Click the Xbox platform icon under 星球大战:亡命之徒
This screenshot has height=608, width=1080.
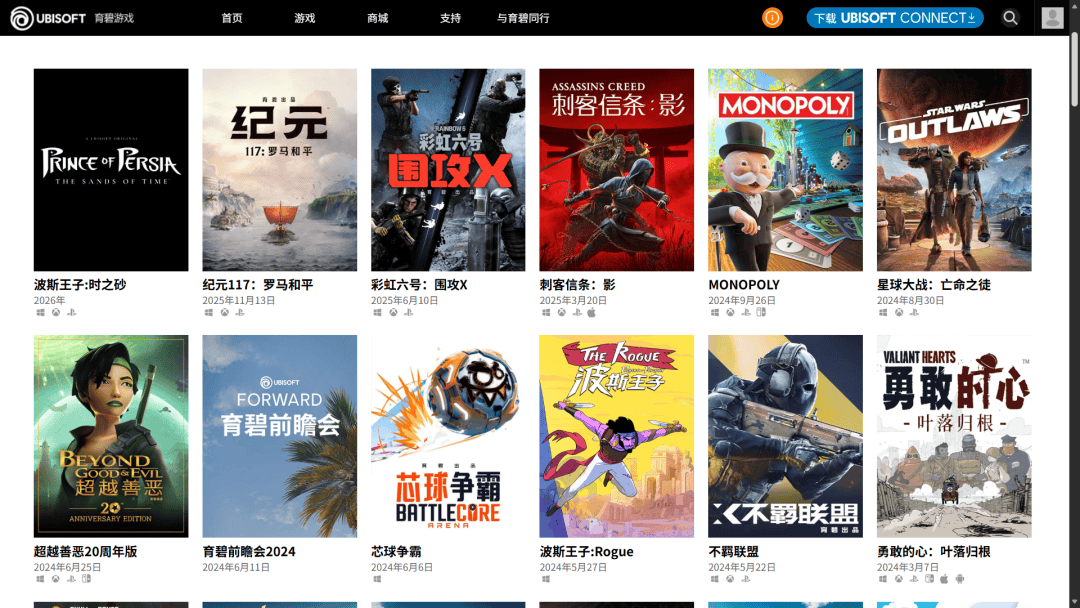click(898, 312)
